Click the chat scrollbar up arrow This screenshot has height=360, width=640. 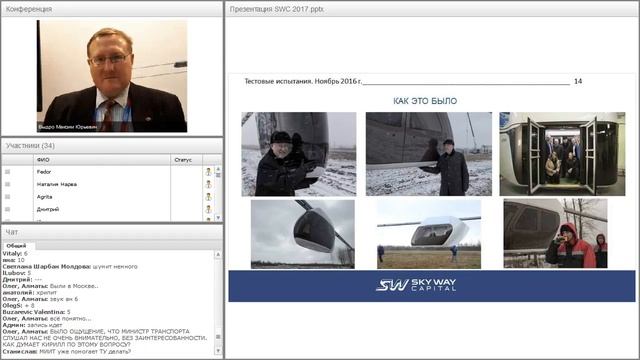click(x=218, y=254)
